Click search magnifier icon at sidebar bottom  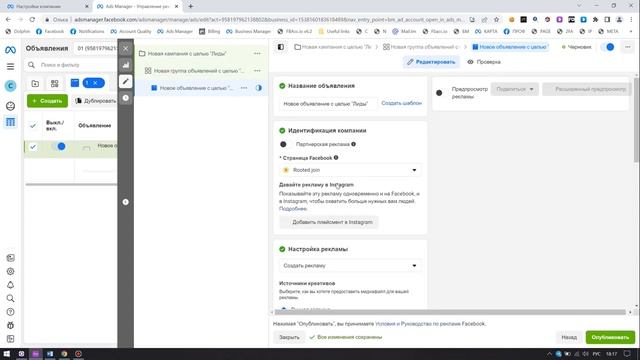point(10,298)
